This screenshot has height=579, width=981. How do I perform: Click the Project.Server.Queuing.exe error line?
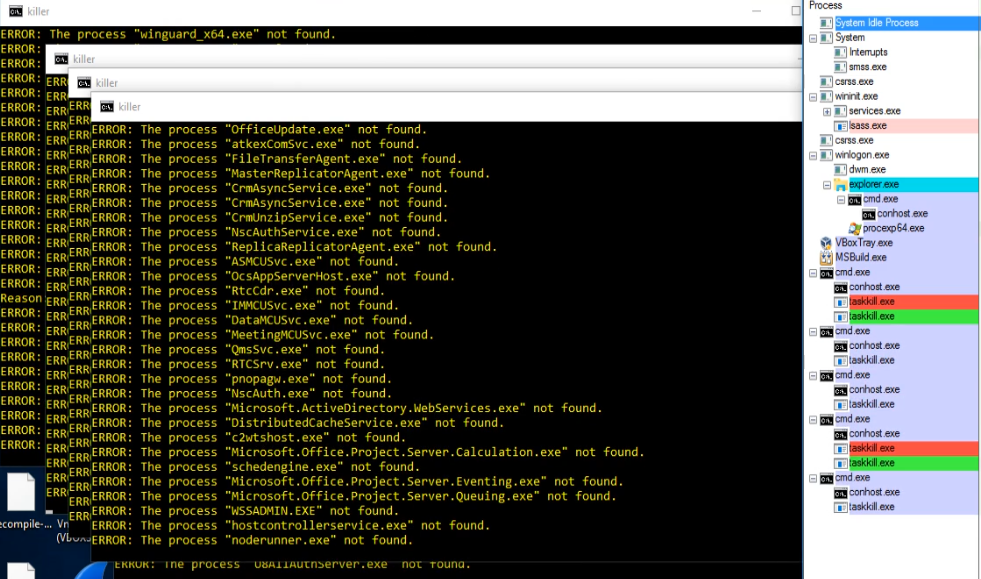[353, 496]
